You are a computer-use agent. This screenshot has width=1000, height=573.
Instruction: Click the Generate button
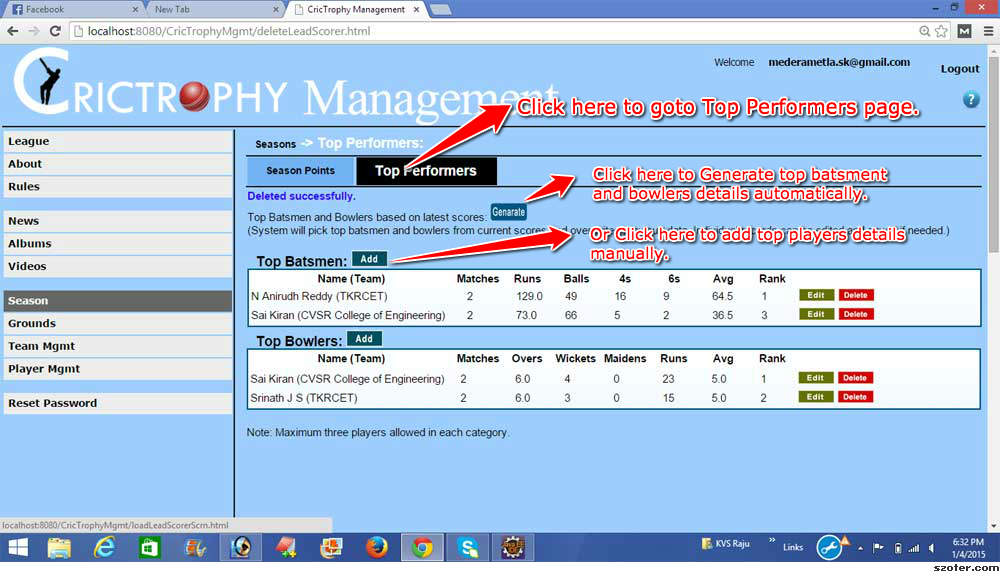tap(508, 212)
